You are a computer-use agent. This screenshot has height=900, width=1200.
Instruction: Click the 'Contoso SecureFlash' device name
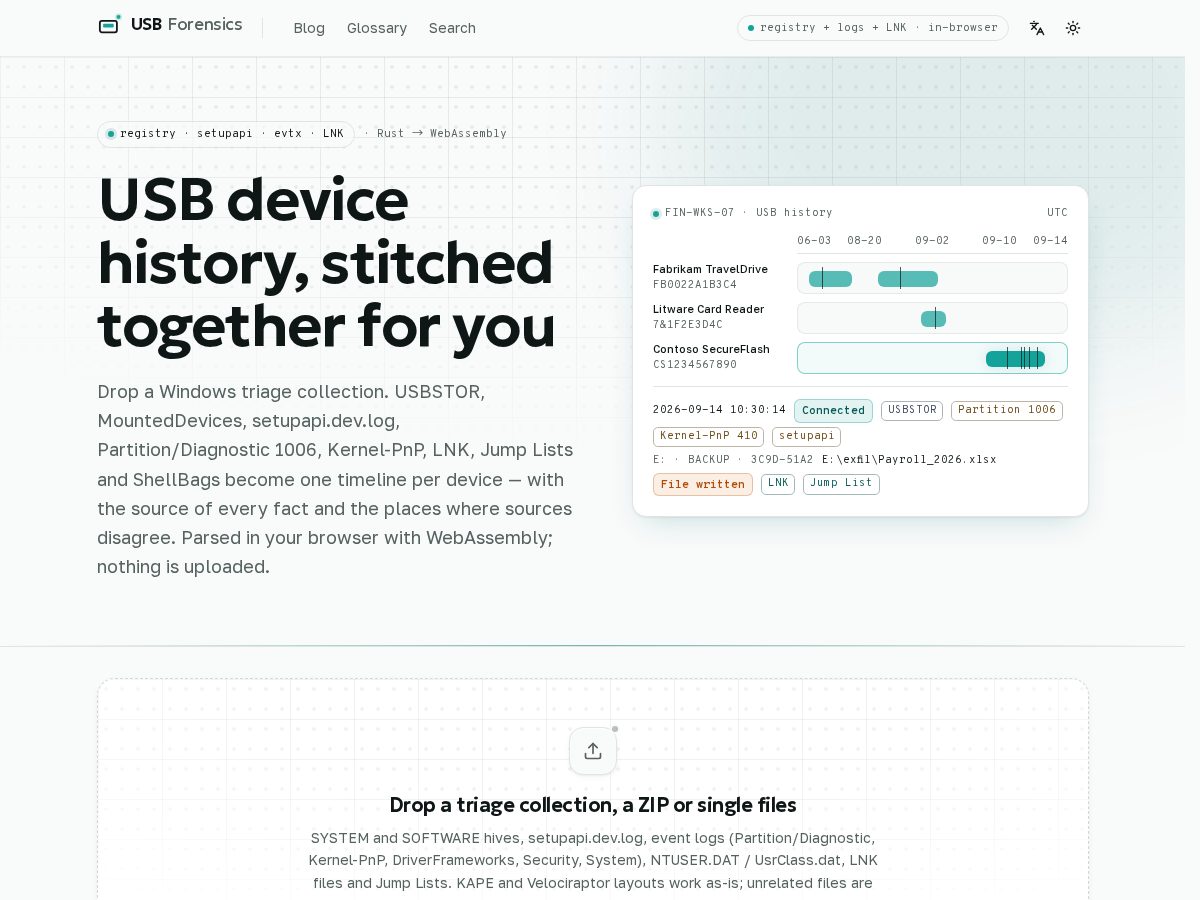[711, 350]
